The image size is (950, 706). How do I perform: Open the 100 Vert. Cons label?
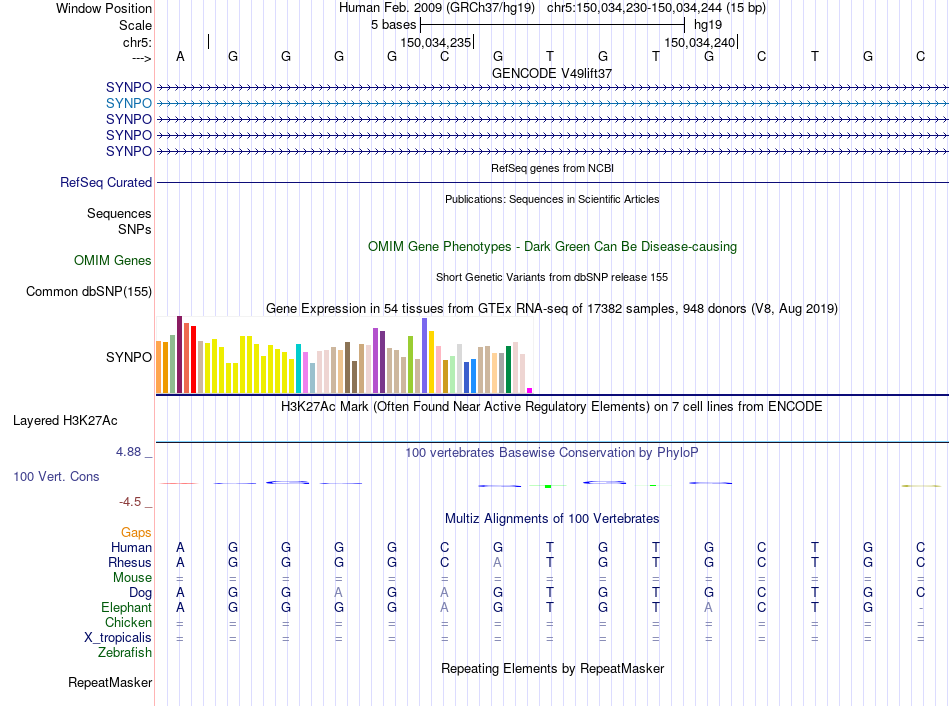(56, 476)
